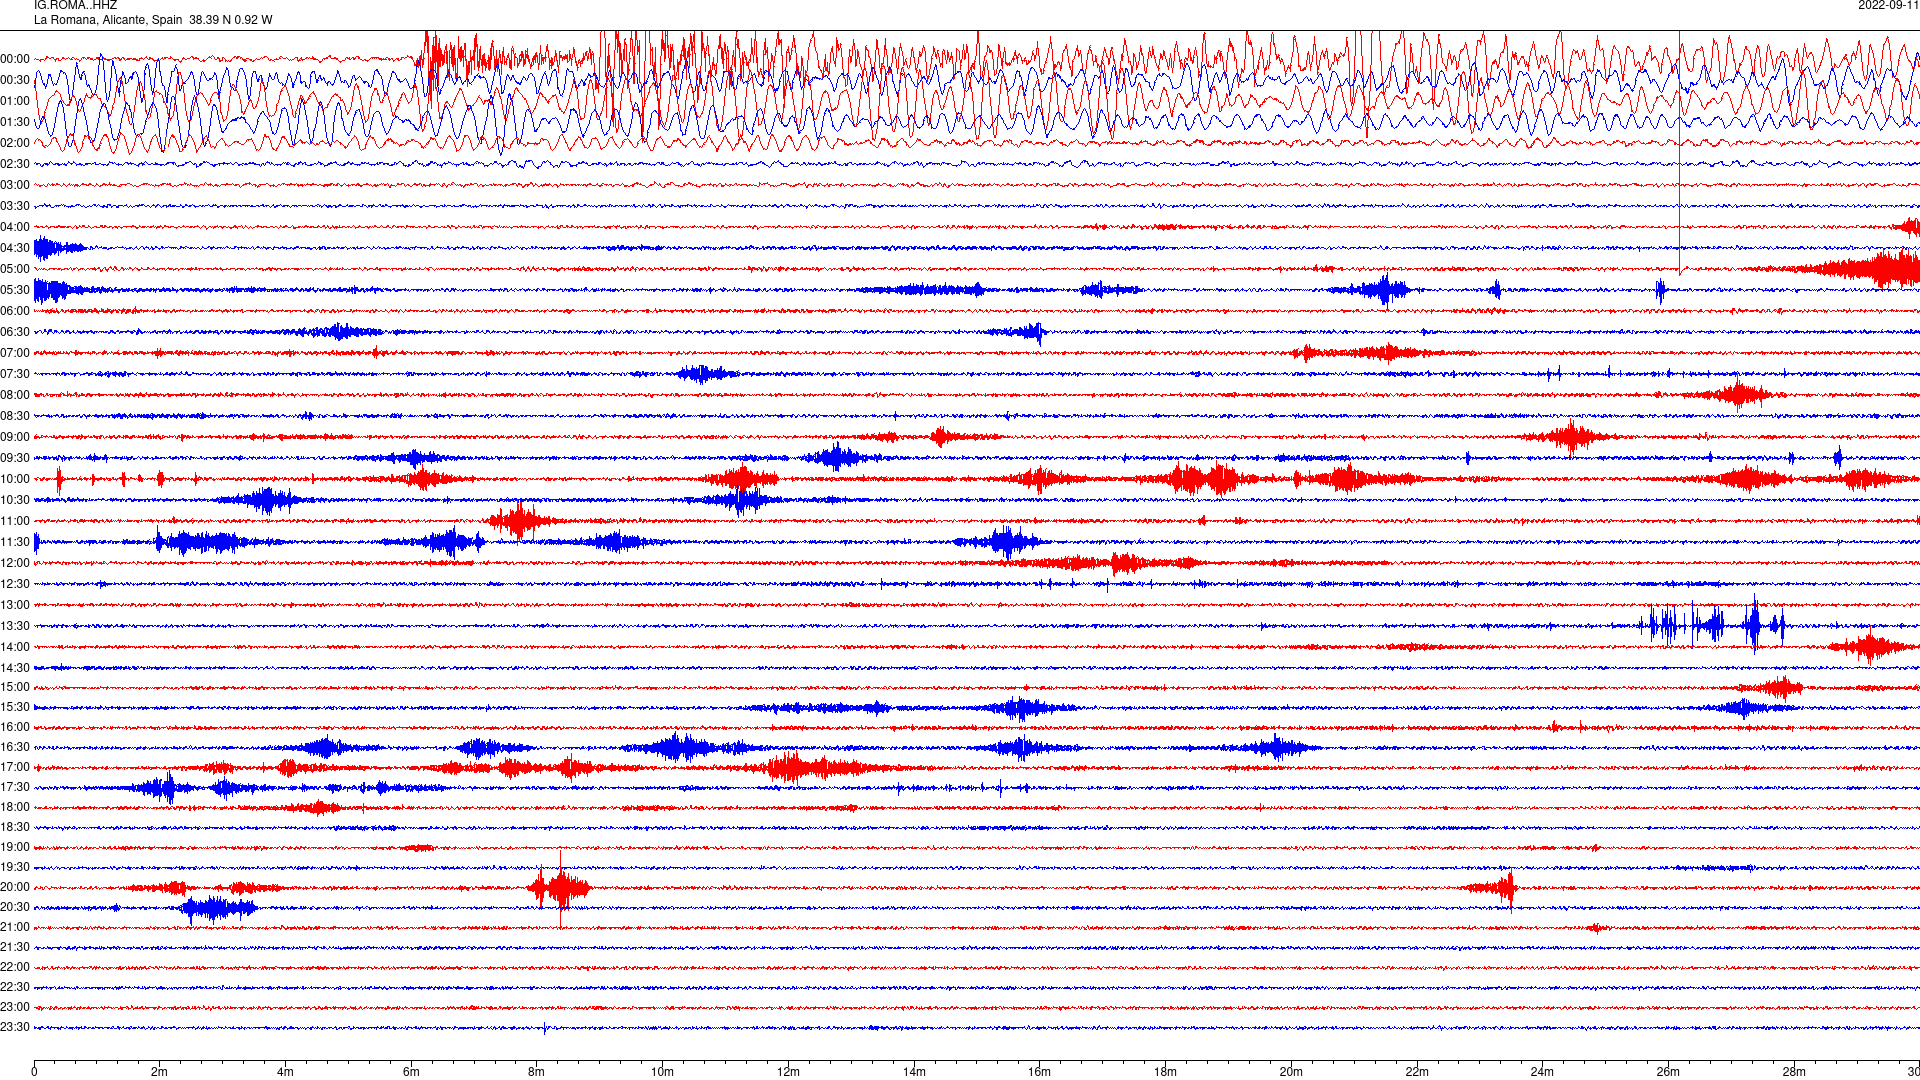Click the 15:30 trace time label
1920x1080 pixels.
pyautogui.click(x=15, y=707)
